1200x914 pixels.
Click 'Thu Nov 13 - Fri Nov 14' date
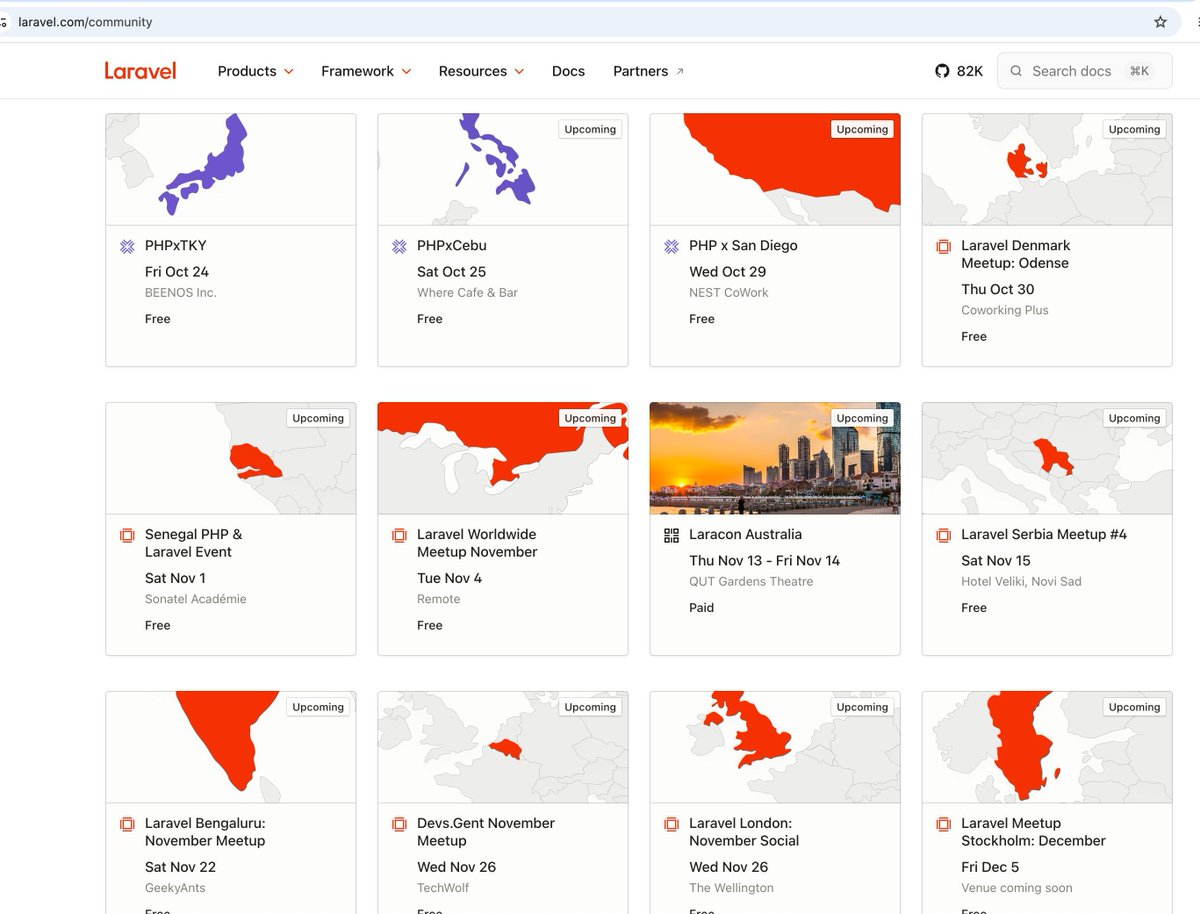click(765, 561)
